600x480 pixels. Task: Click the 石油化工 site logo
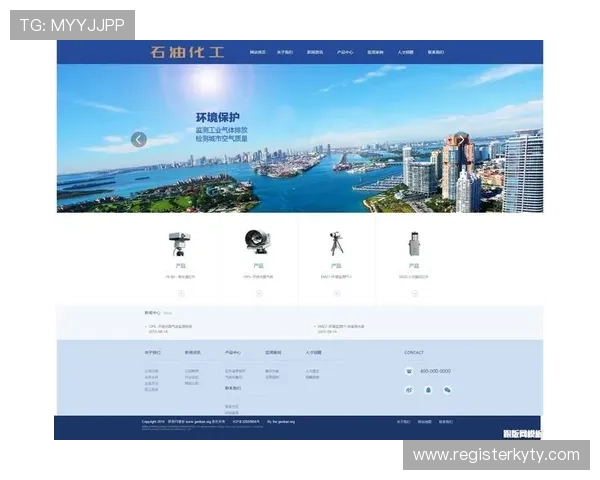[x=187, y=52]
